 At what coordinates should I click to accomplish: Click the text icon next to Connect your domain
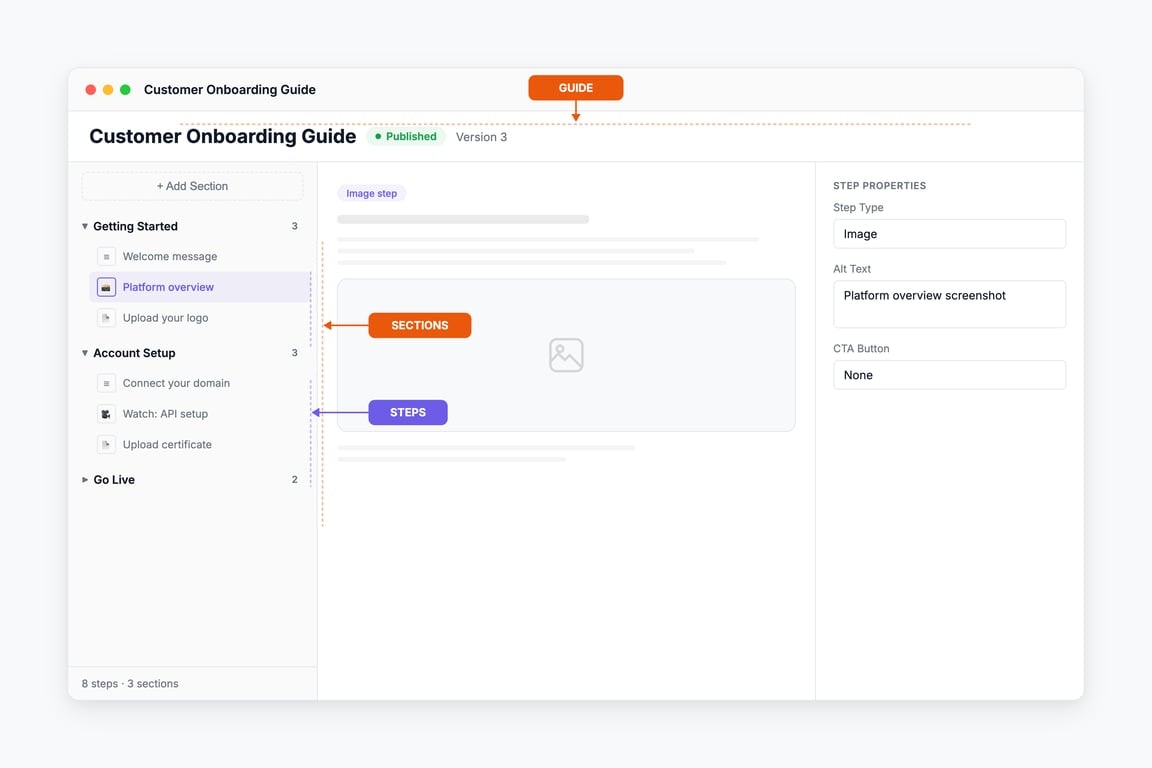tap(106, 383)
